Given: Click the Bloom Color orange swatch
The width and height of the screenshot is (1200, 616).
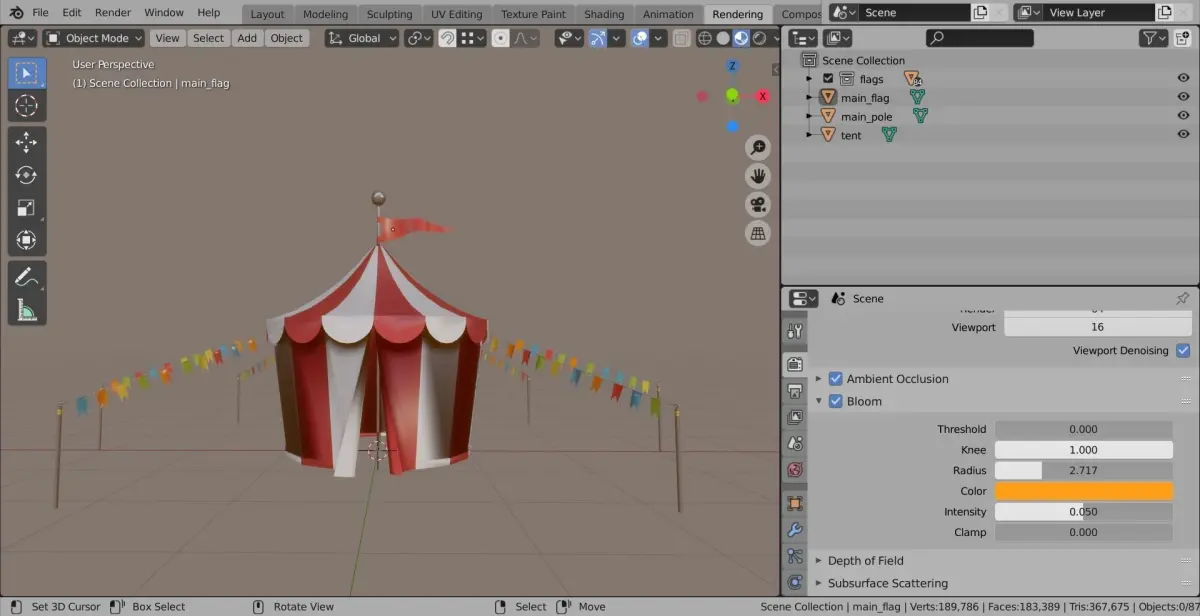Looking at the screenshot, I should click(1083, 491).
